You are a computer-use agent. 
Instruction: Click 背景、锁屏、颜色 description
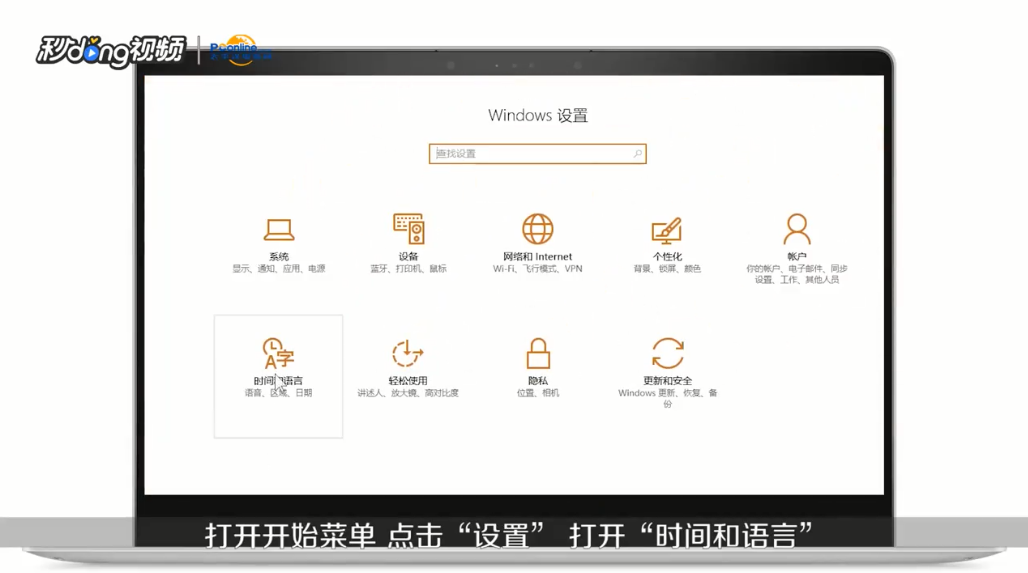click(667, 269)
